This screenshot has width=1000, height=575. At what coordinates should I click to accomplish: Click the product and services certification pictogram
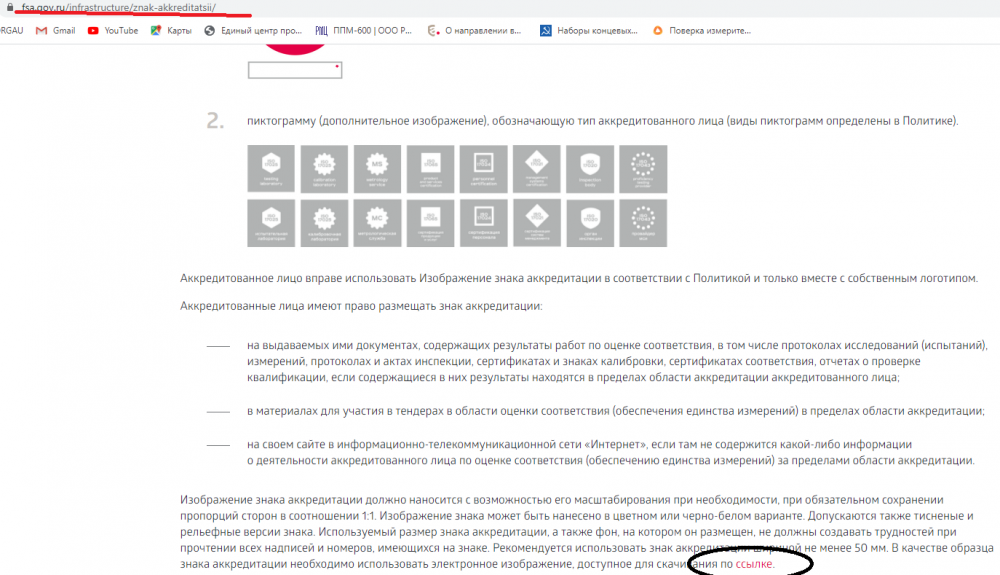click(430, 169)
